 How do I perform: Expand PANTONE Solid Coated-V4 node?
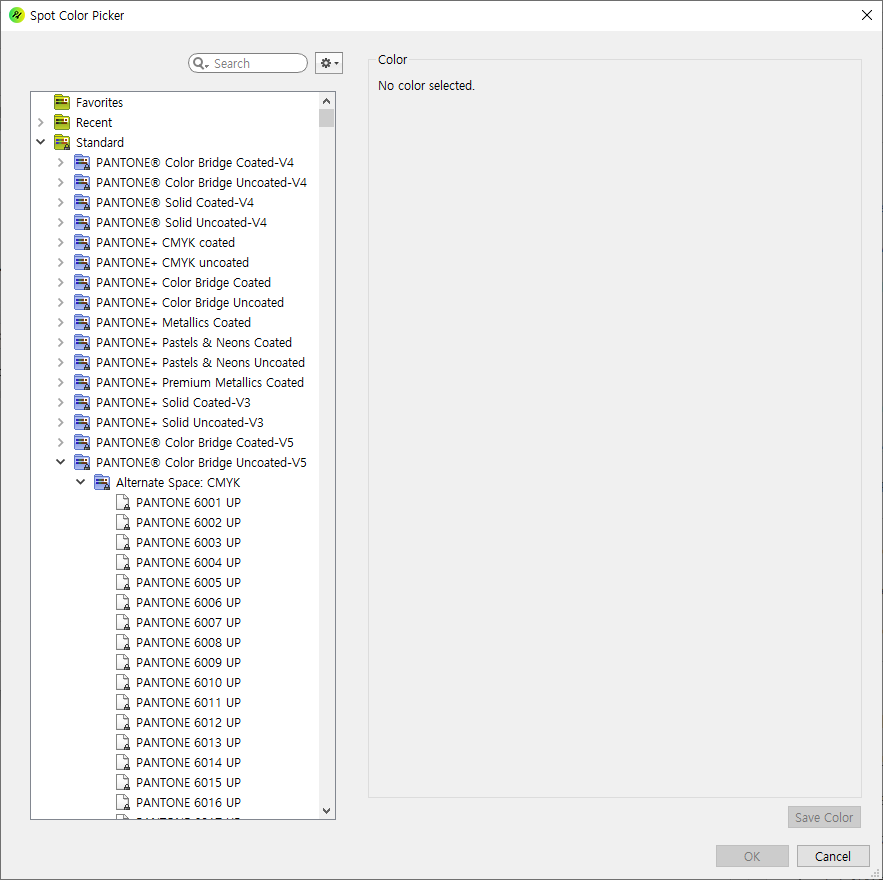point(61,202)
